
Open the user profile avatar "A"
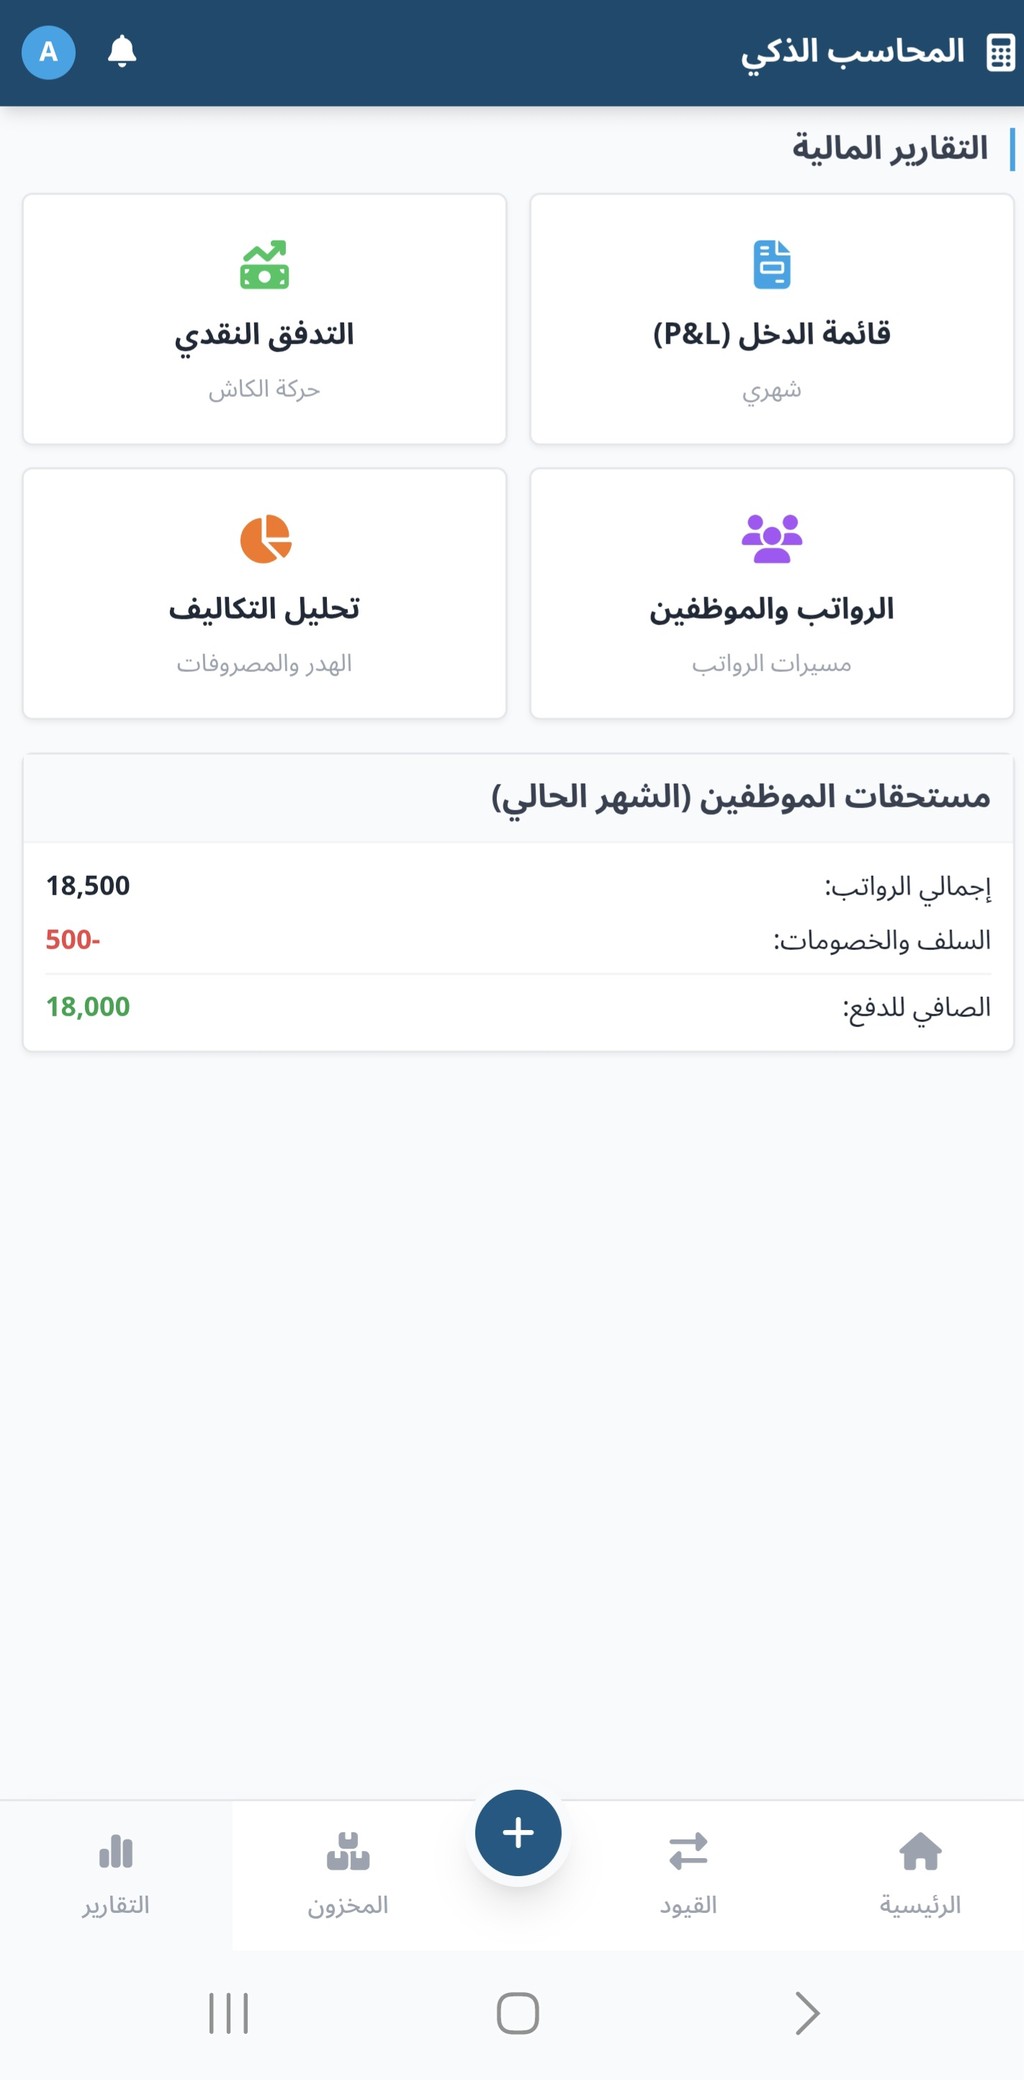pyautogui.click(x=48, y=52)
